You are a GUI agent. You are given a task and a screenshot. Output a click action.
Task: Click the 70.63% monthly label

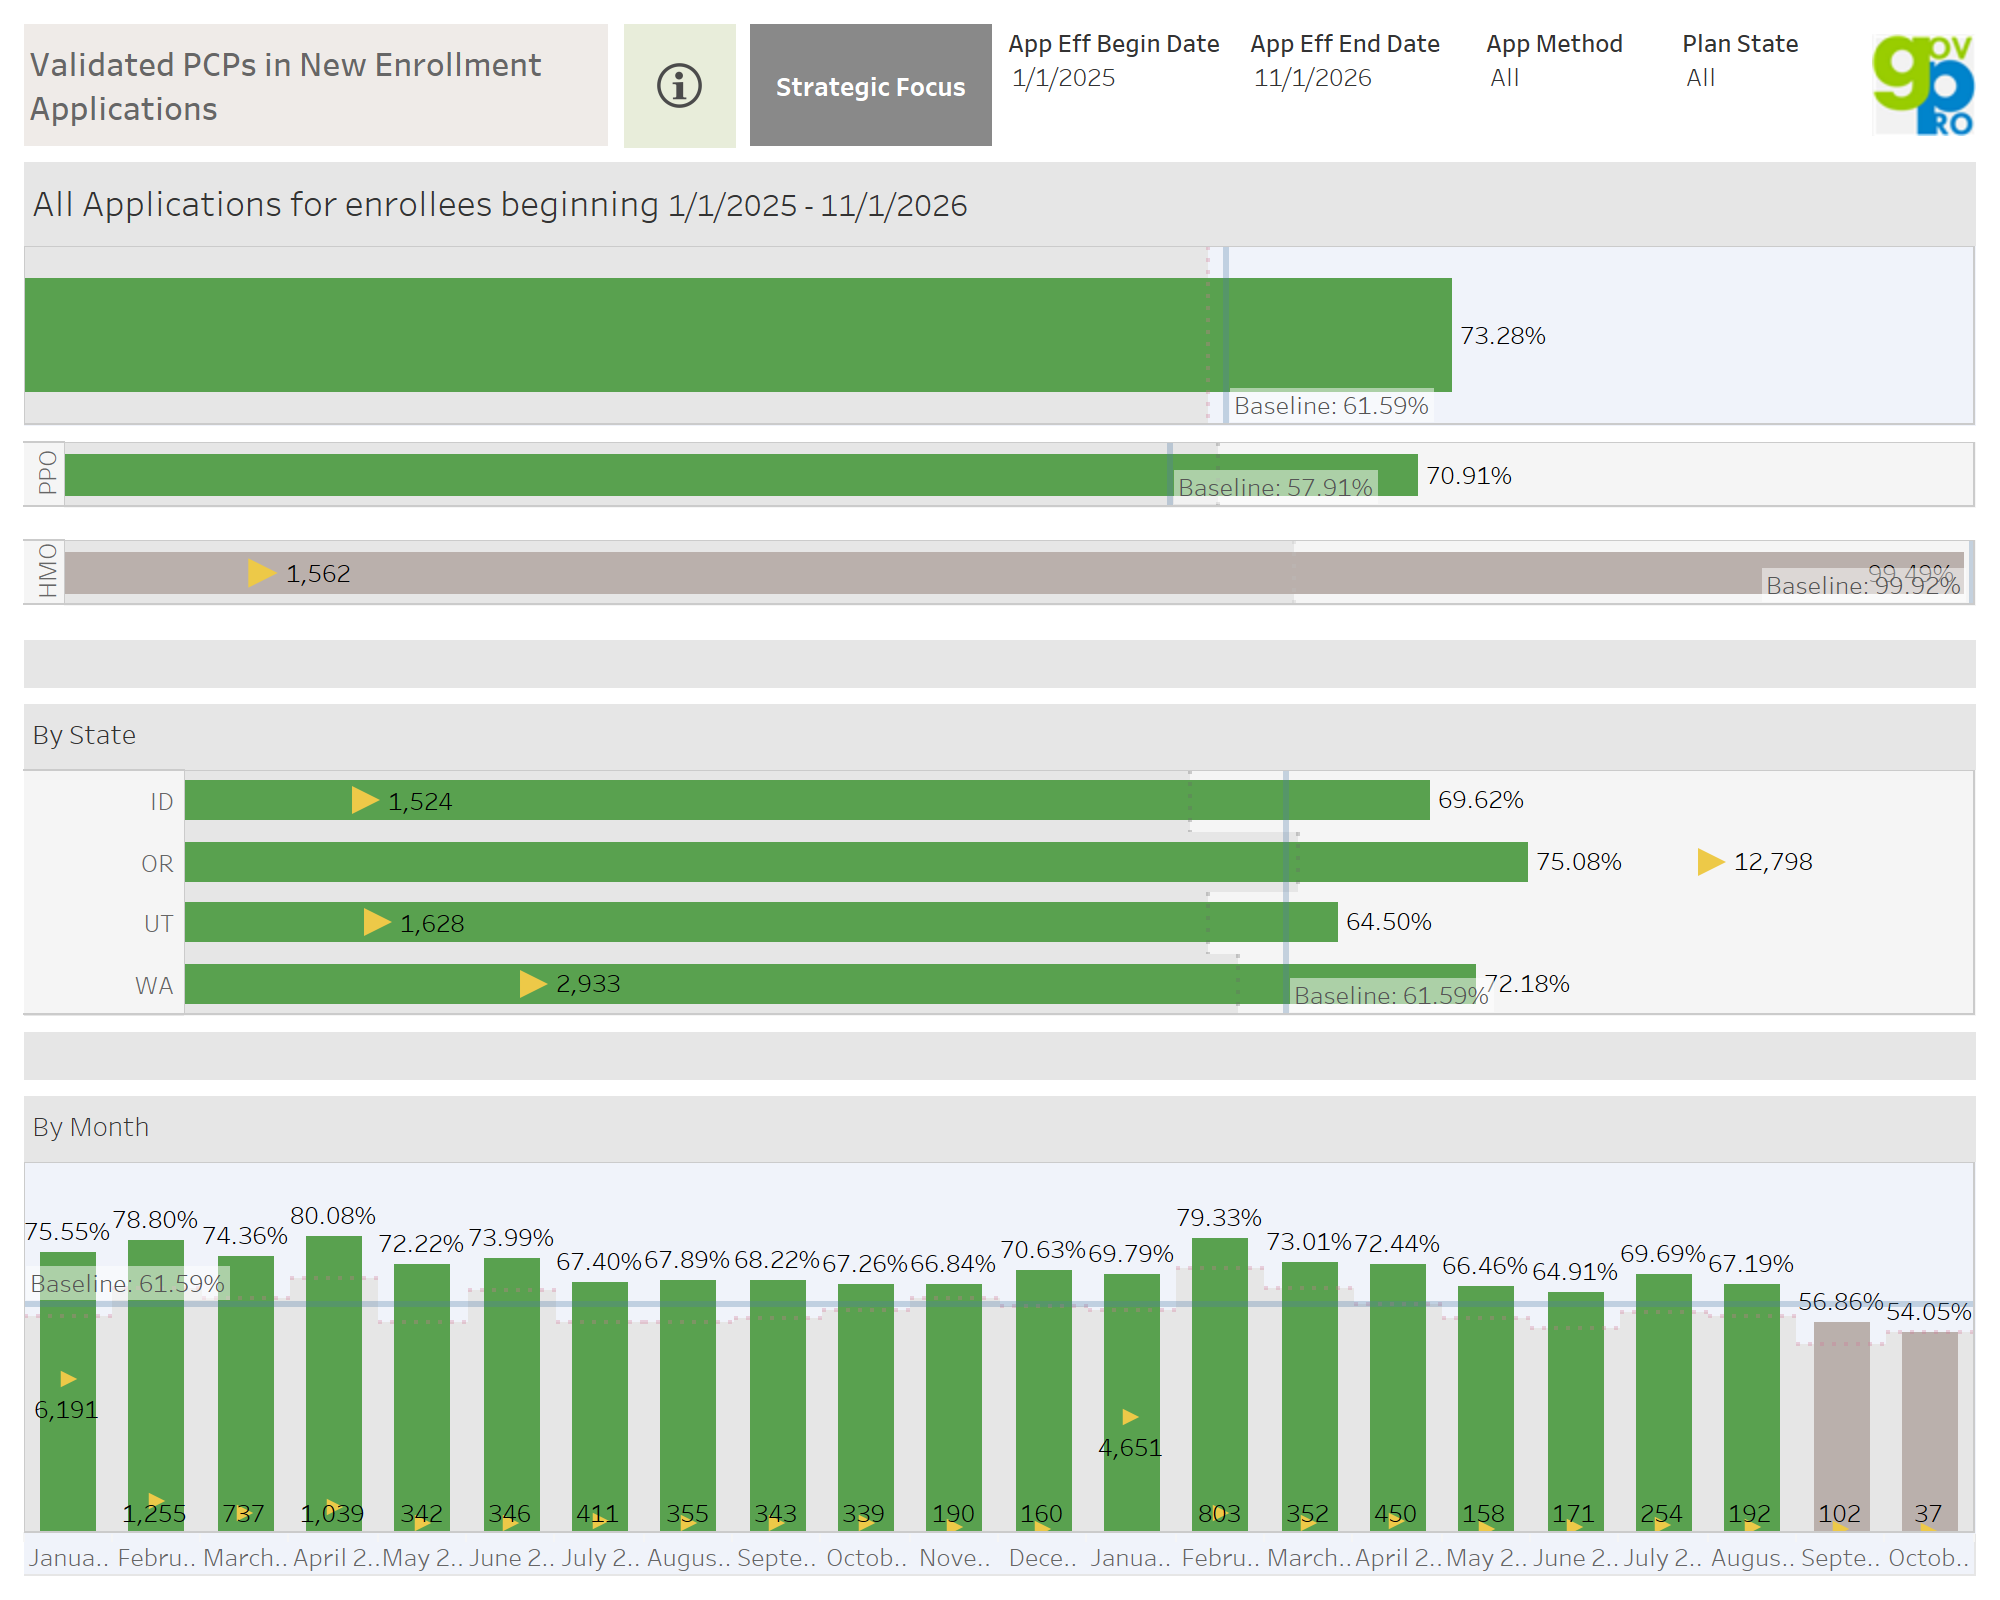point(1043,1250)
